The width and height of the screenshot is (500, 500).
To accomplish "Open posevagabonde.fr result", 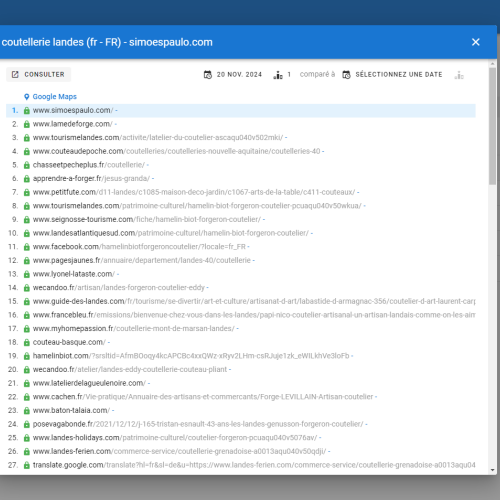I will coord(198,425).
